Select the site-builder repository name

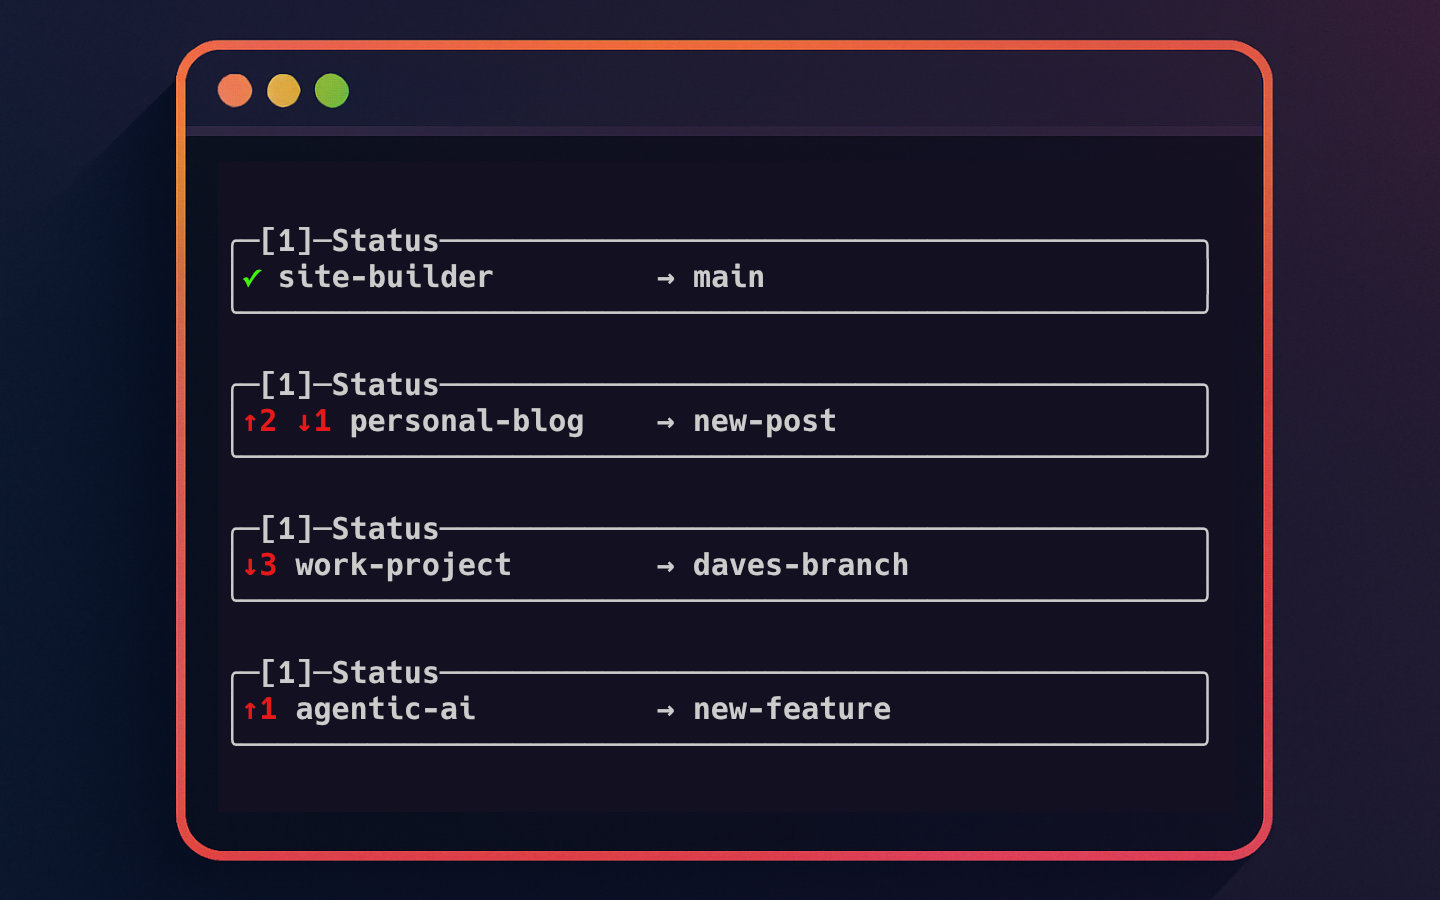(x=385, y=277)
